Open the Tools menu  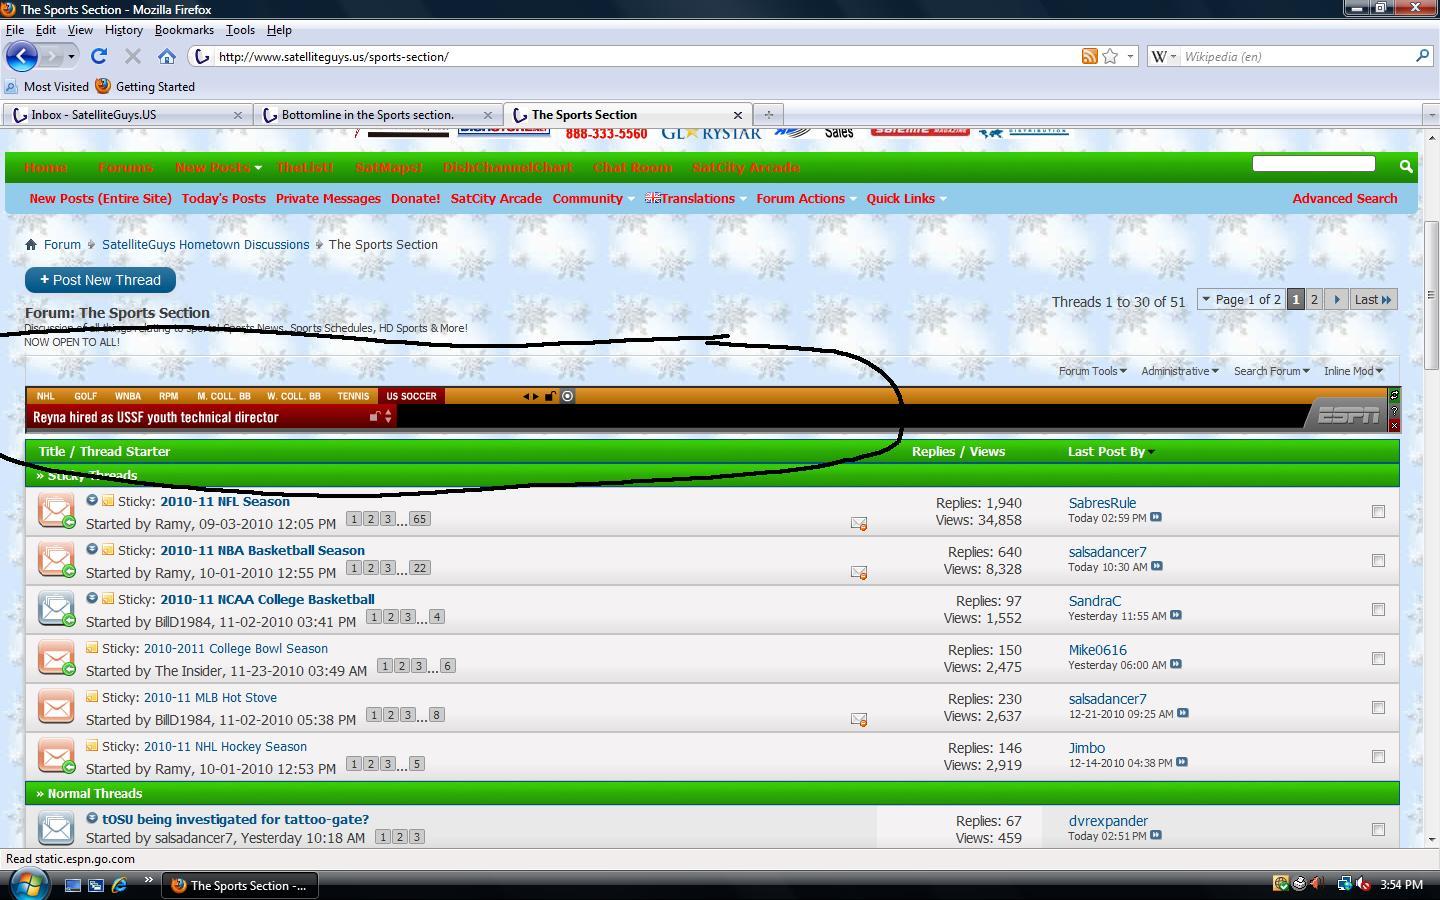tap(240, 30)
